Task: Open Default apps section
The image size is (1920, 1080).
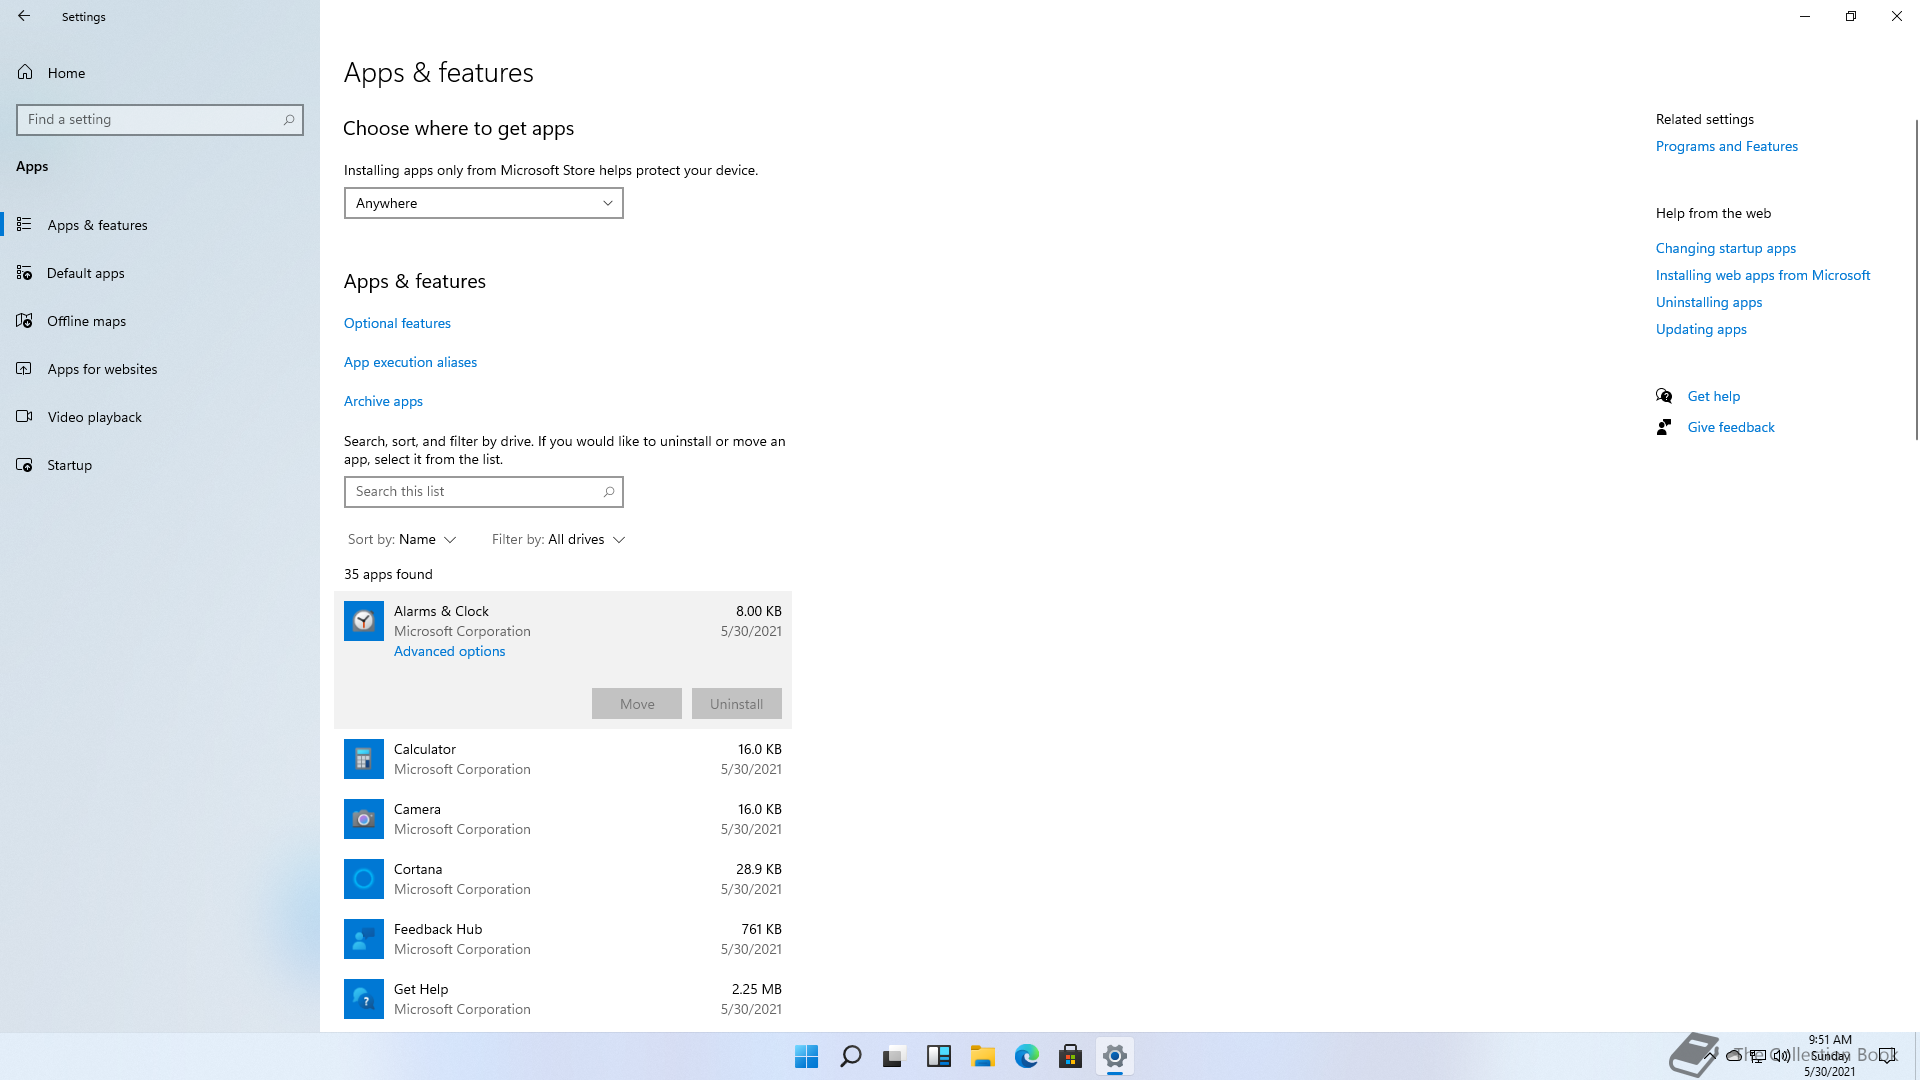Action: click(x=160, y=273)
